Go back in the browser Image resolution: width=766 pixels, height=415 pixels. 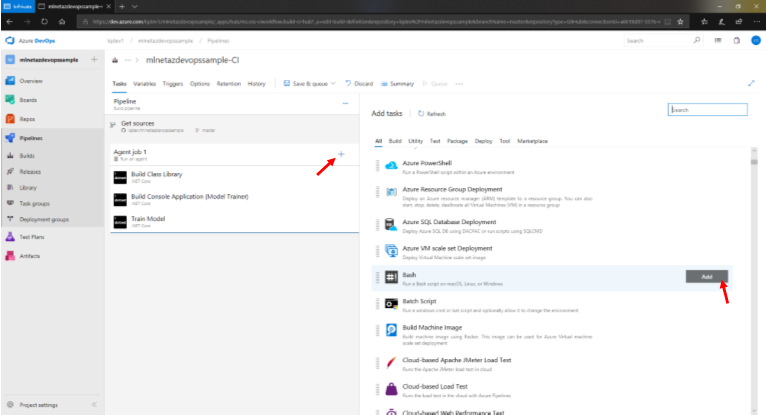(10, 21)
